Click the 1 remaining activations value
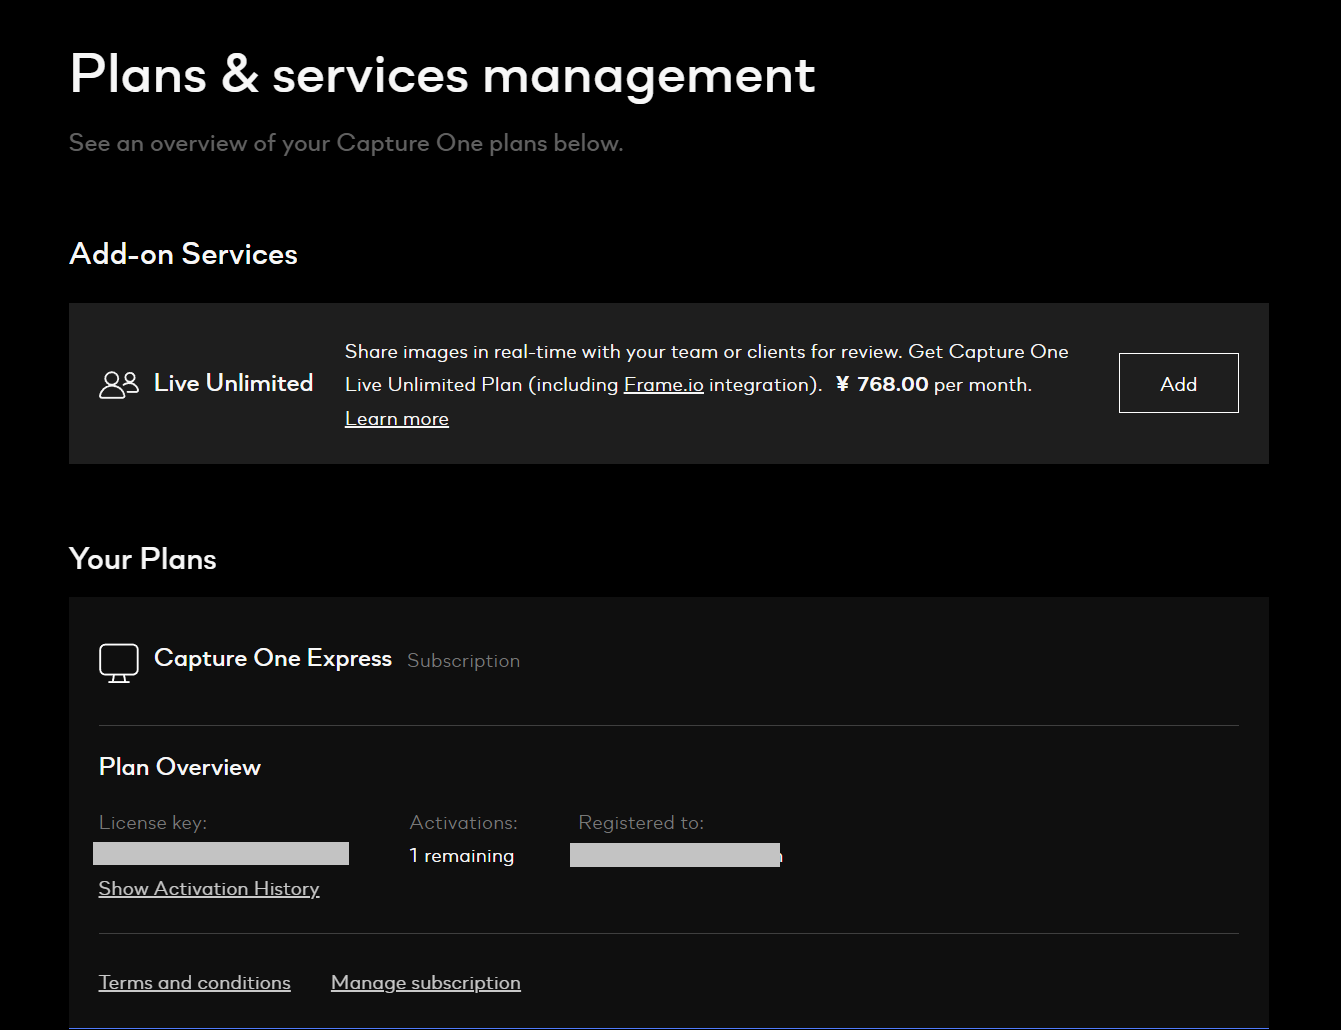1341x1030 pixels. 462,856
